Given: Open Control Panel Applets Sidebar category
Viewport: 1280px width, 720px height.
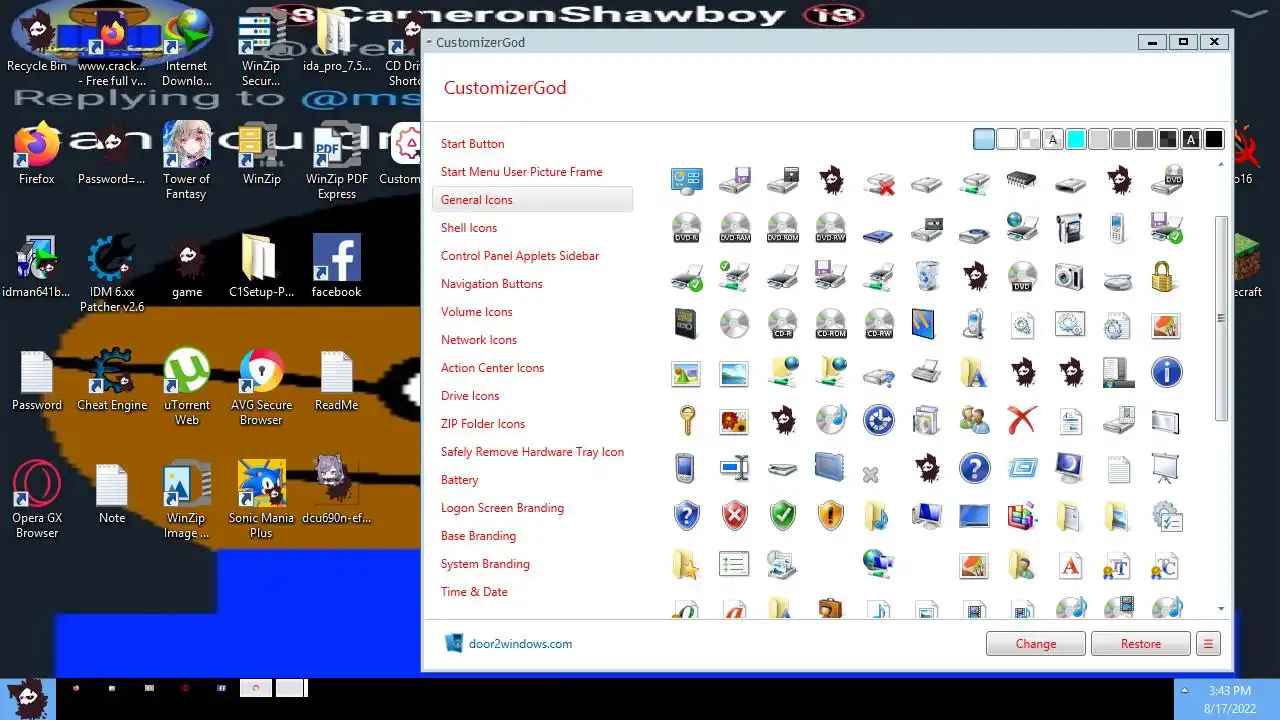Looking at the screenshot, I should (x=520, y=256).
